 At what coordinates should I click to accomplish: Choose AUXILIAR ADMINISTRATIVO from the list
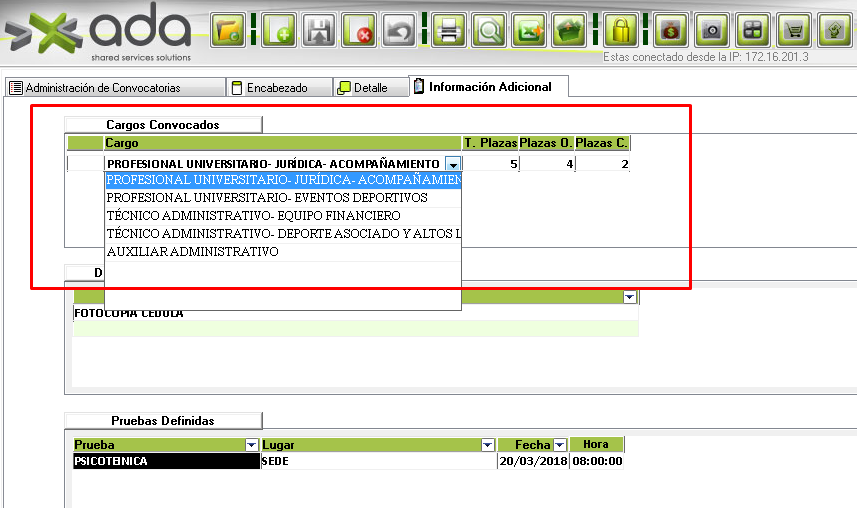click(x=192, y=252)
